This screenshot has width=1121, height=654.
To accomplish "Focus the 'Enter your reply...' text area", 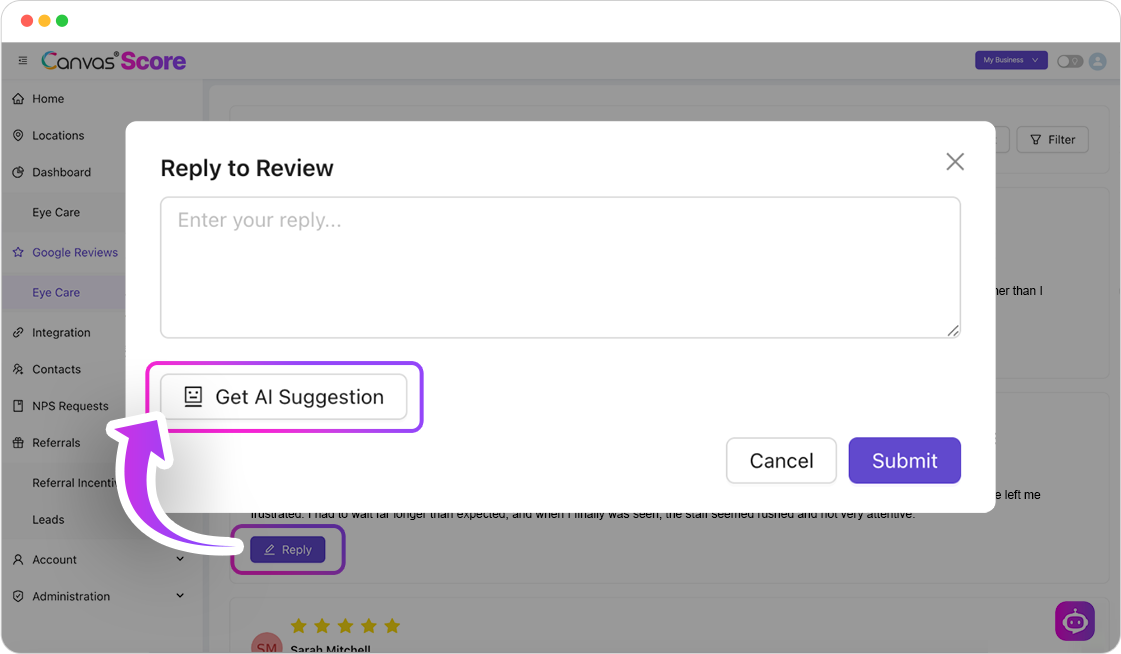I will click(560, 267).
